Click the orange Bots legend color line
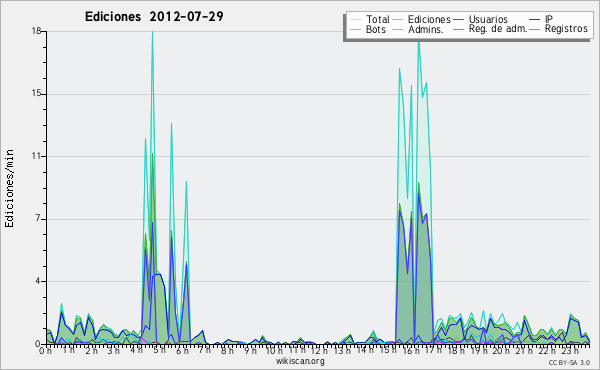This screenshot has width=600, height=370. coord(355,29)
